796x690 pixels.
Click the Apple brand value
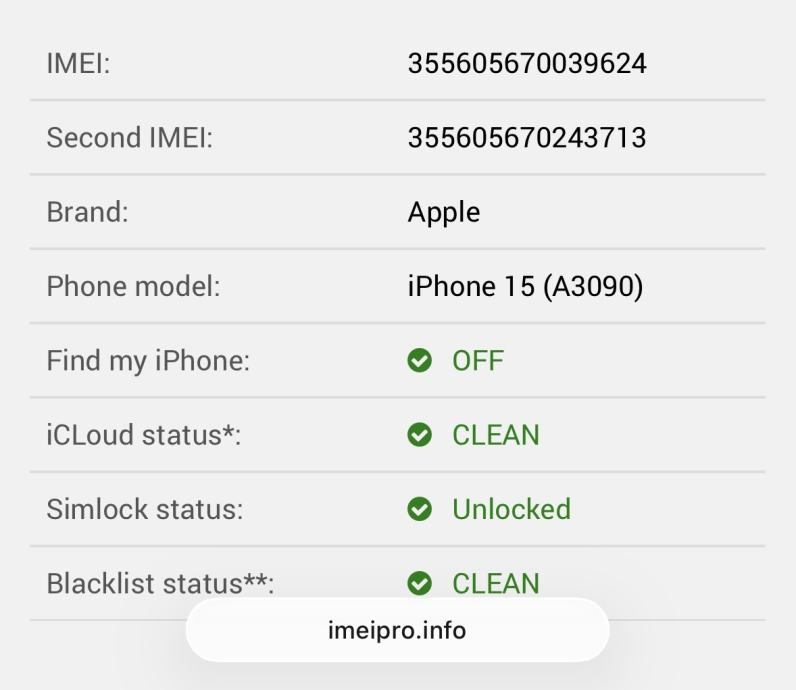pyautogui.click(x=444, y=212)
